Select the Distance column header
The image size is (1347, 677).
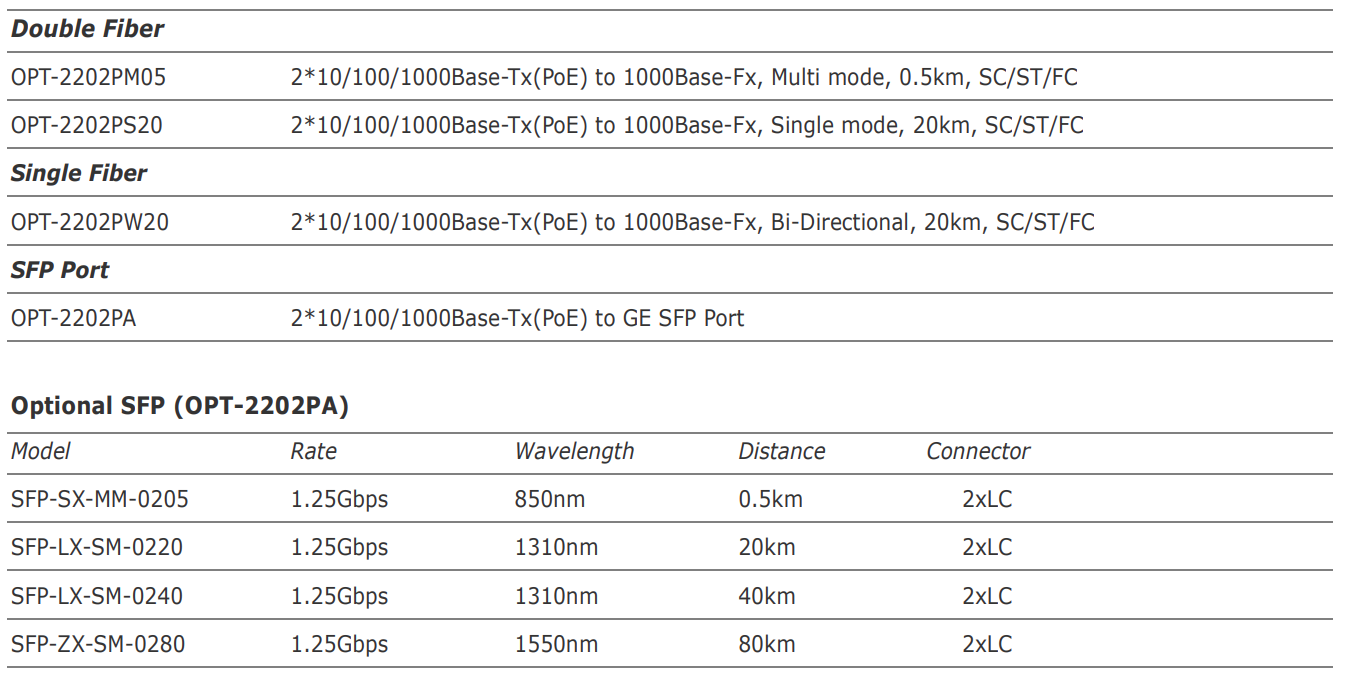pos(781,451)
